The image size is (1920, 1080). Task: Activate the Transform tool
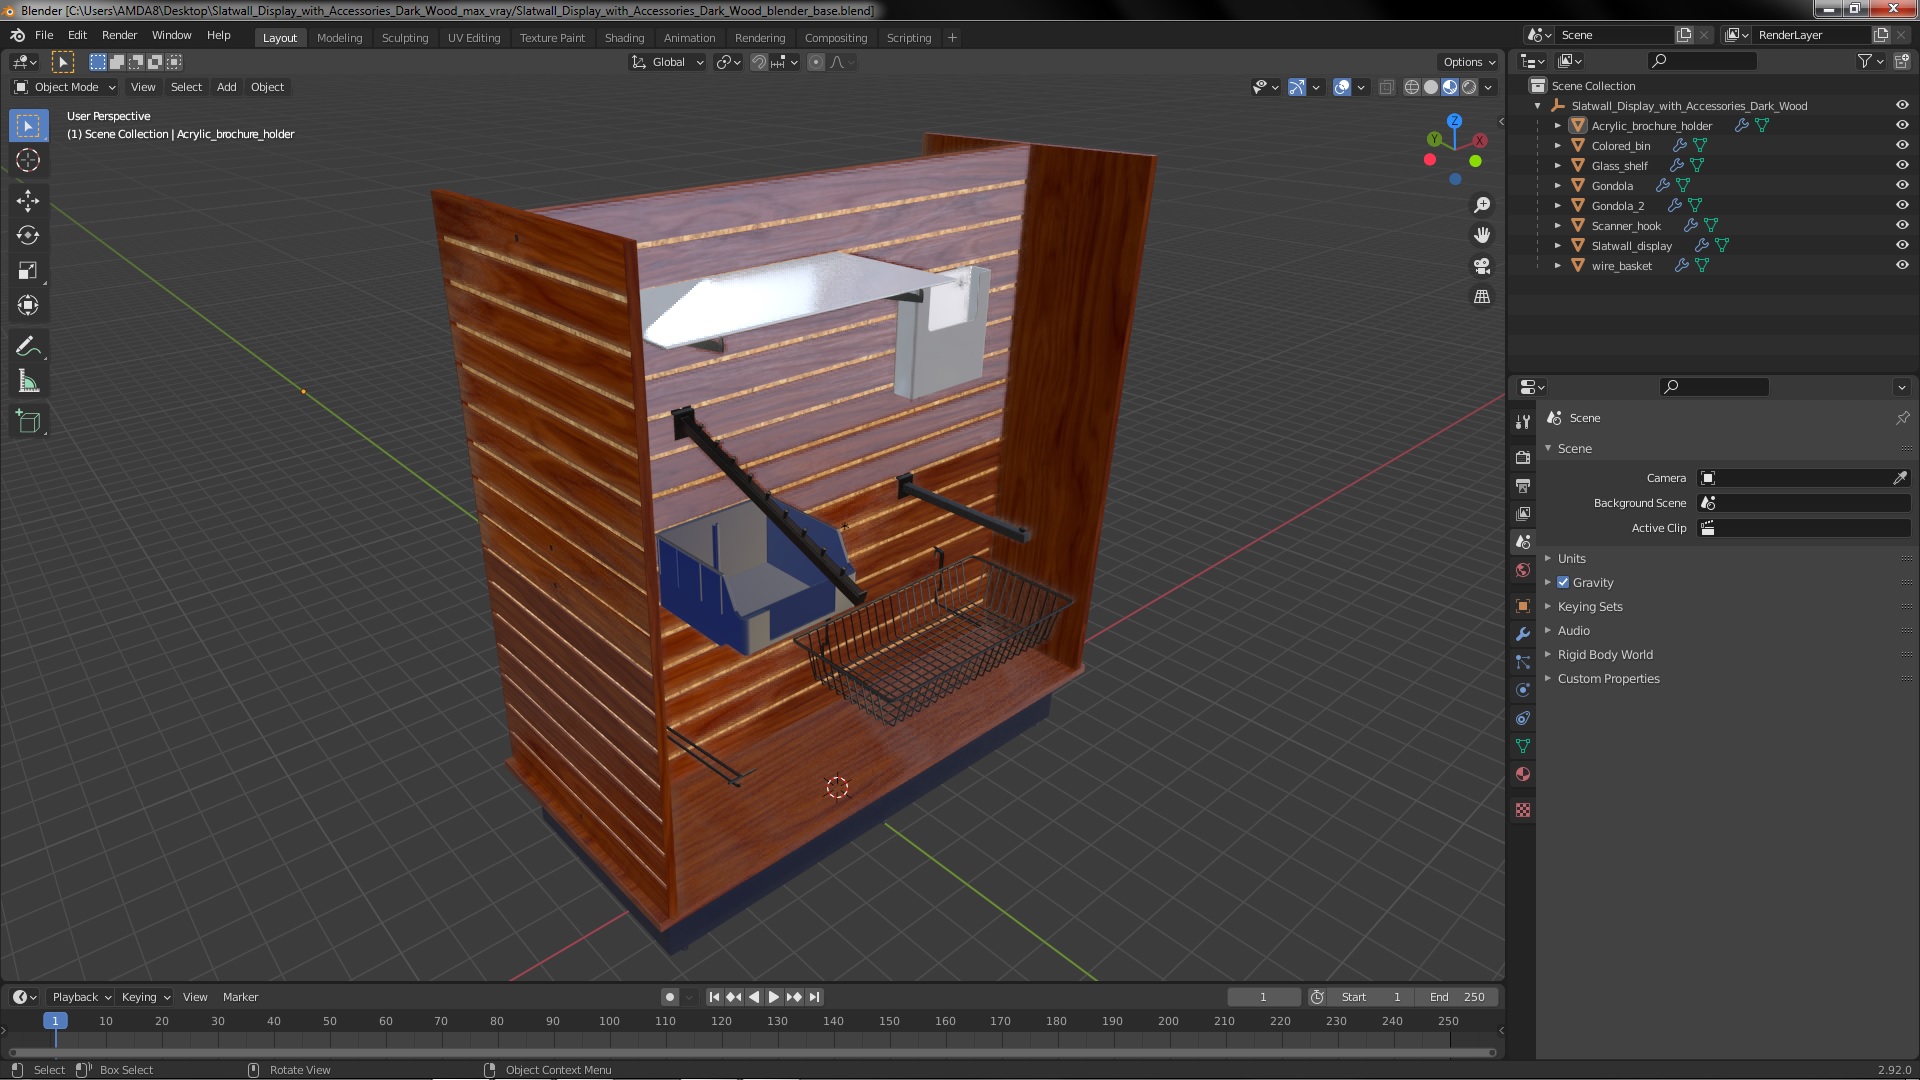tap(28, 306)
